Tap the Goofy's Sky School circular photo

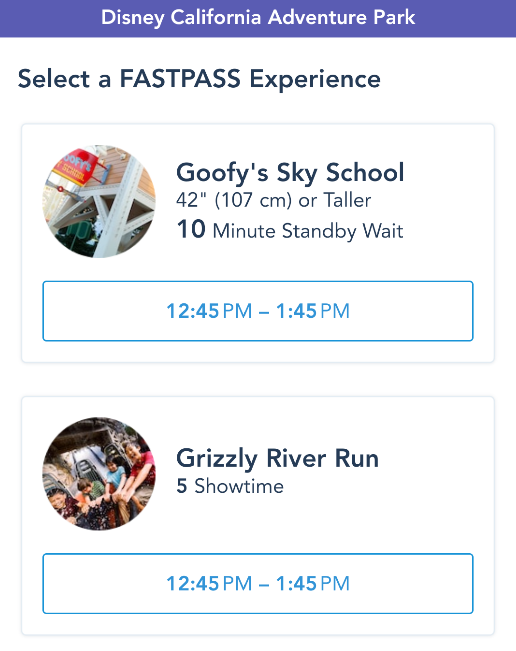click(99, 201)
